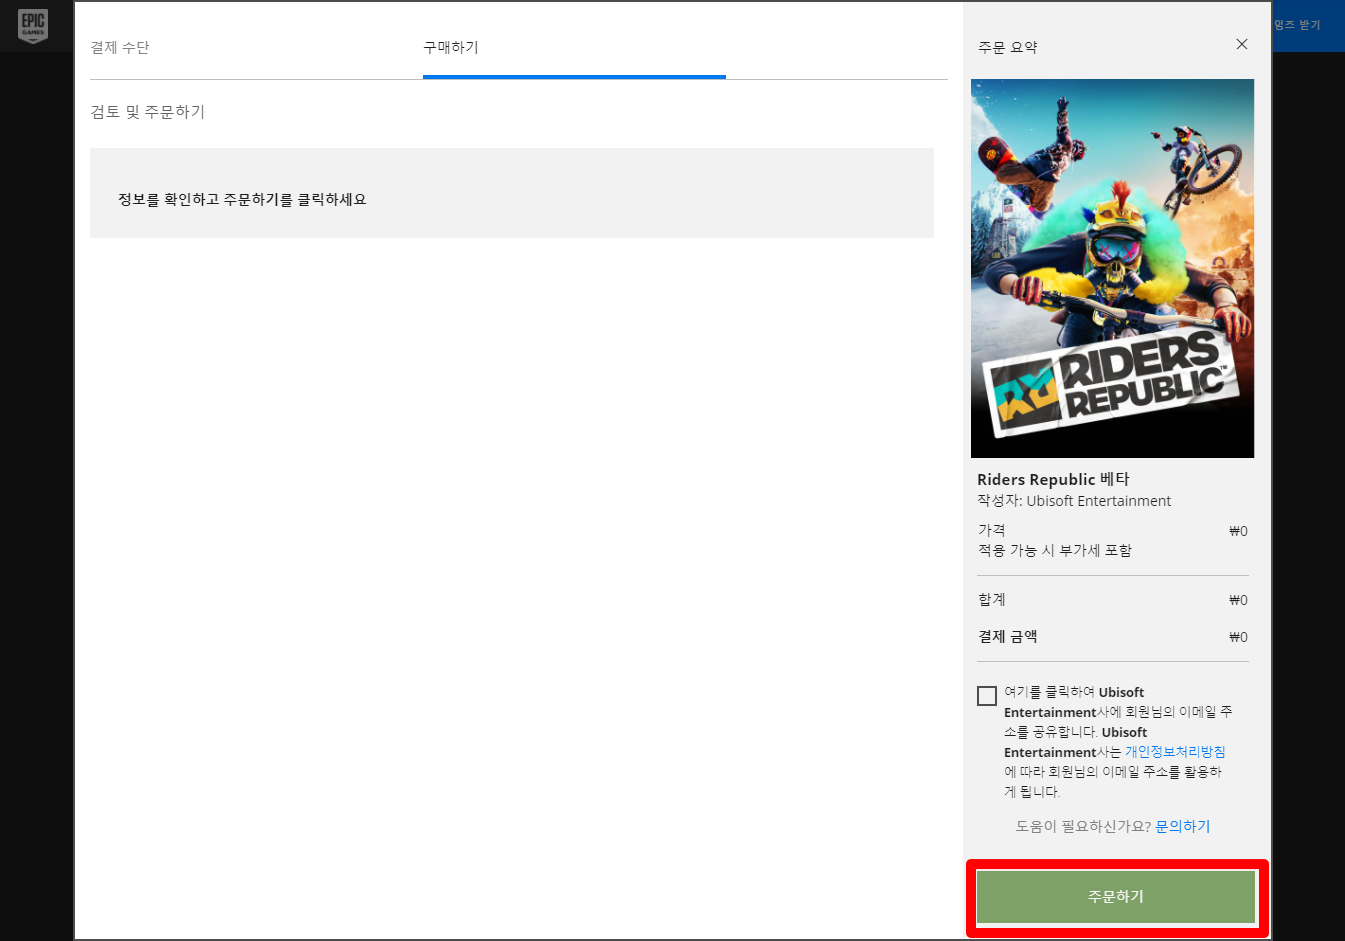1345x941 pixels.
Task: Click the 작성자: Ubisoft Entertainment text
Action: pos(1074,501)
